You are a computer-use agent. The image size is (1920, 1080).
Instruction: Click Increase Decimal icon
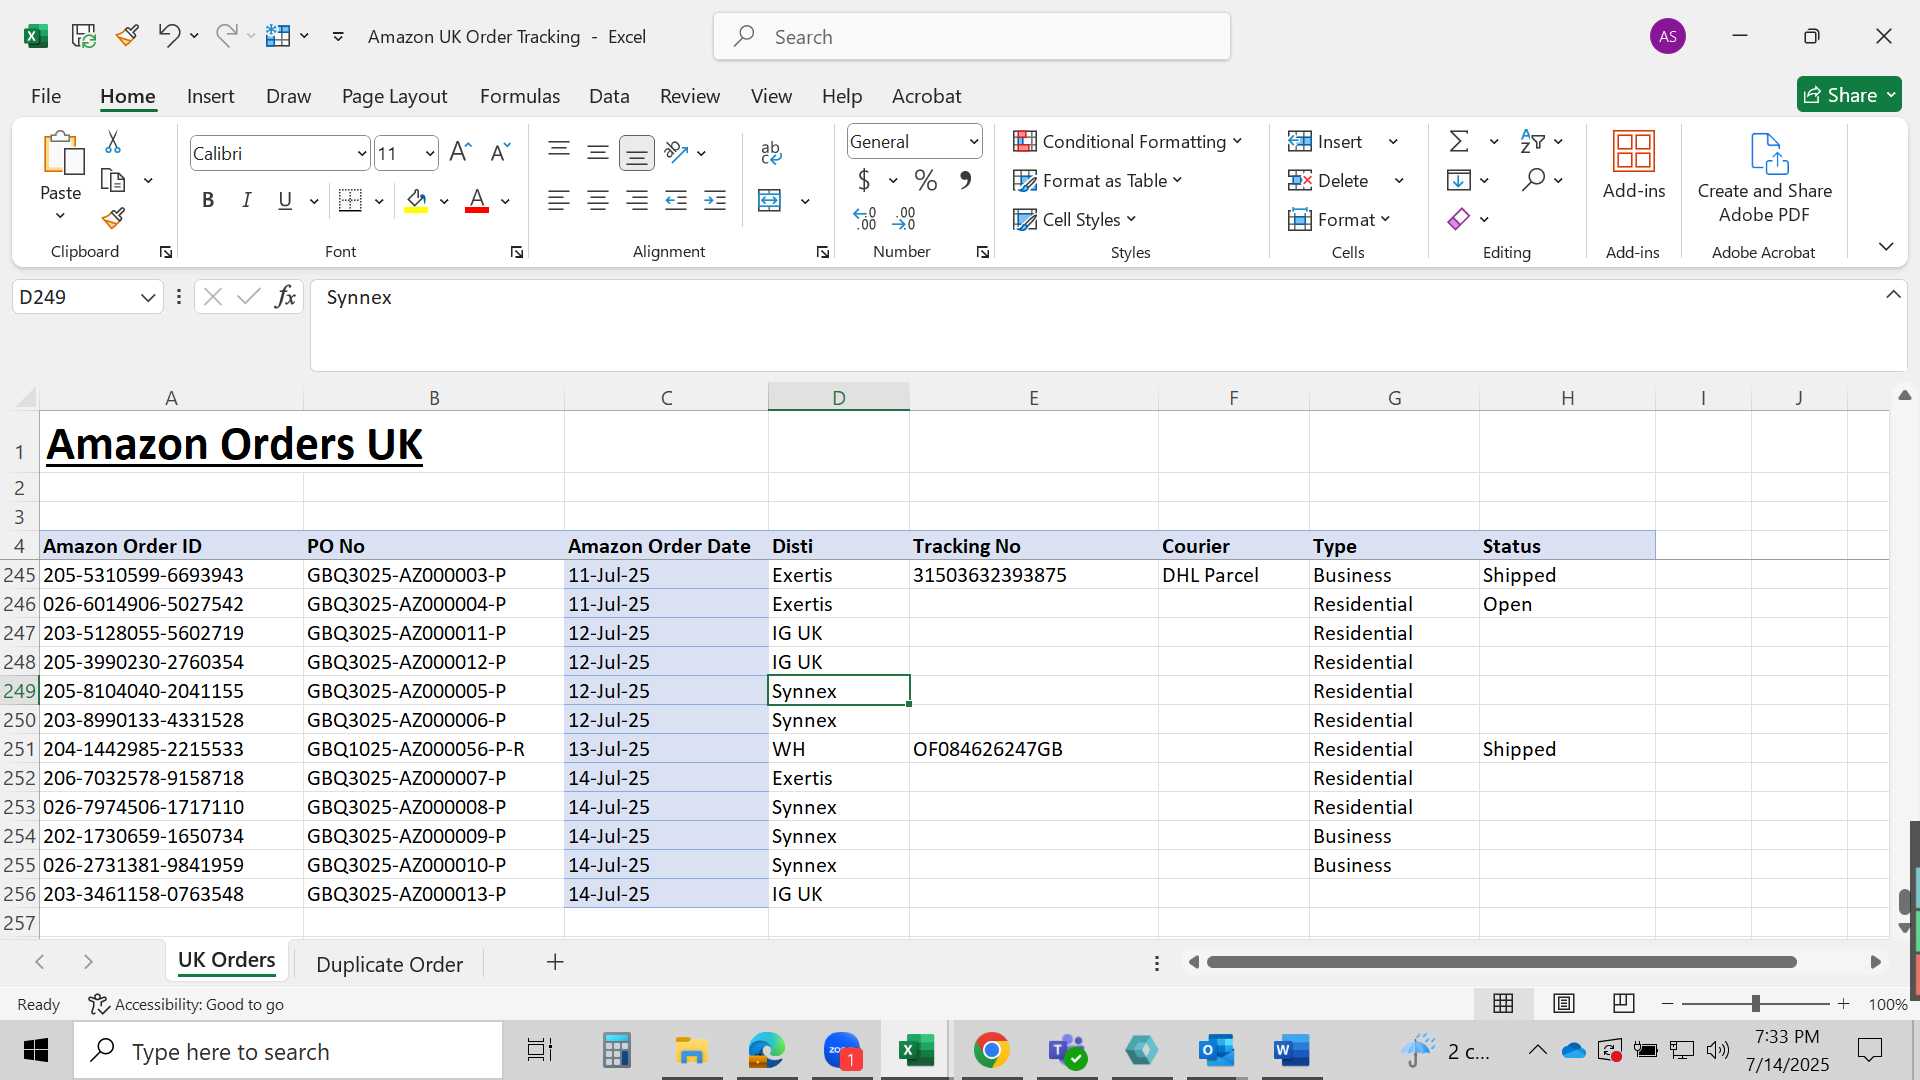[865, 218]
